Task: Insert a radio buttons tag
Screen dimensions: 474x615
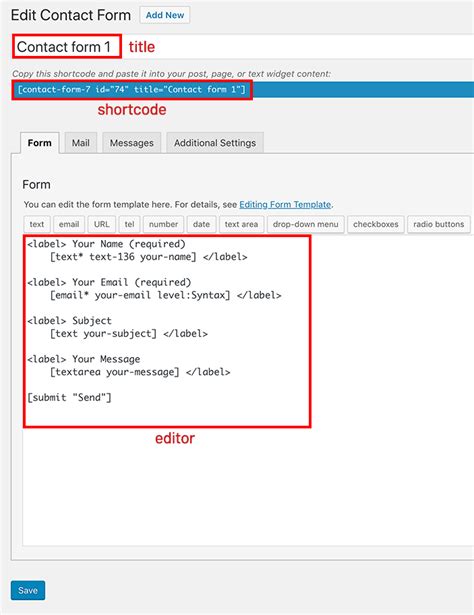Action: (x=439, y=224)
